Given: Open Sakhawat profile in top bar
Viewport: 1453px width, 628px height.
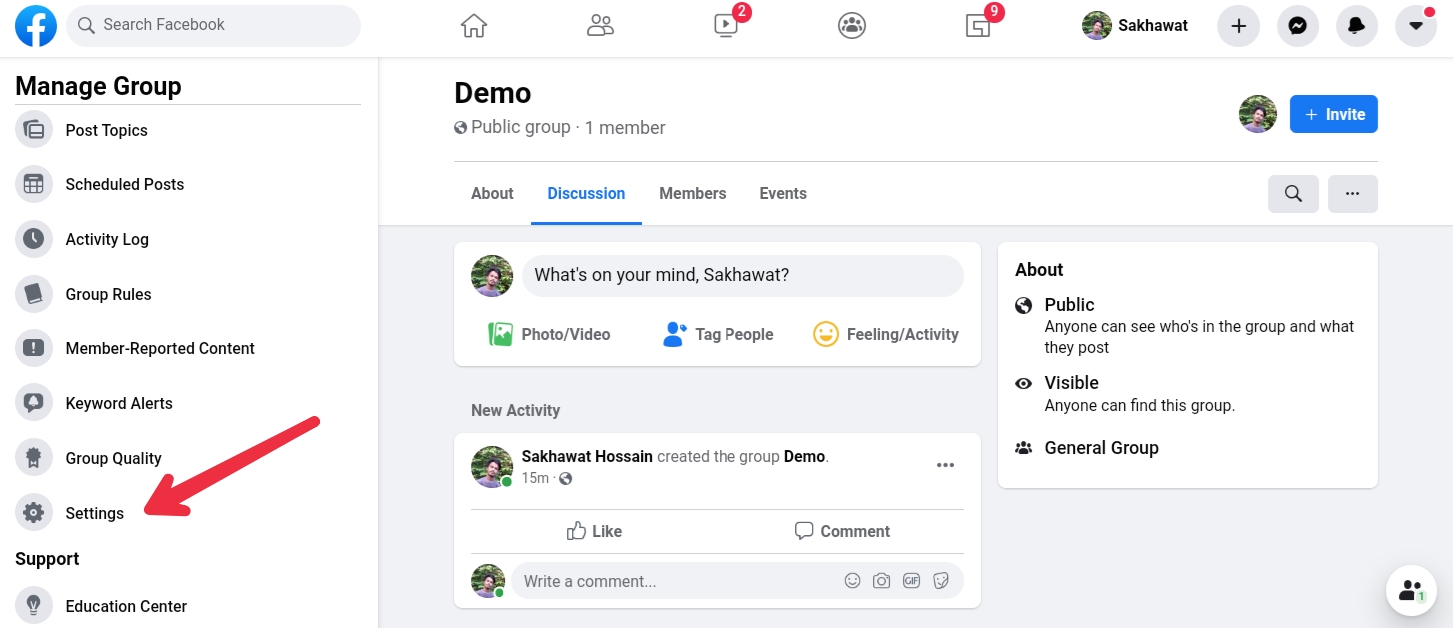Looking at the screenshot, I should [x=1136, y=26].
